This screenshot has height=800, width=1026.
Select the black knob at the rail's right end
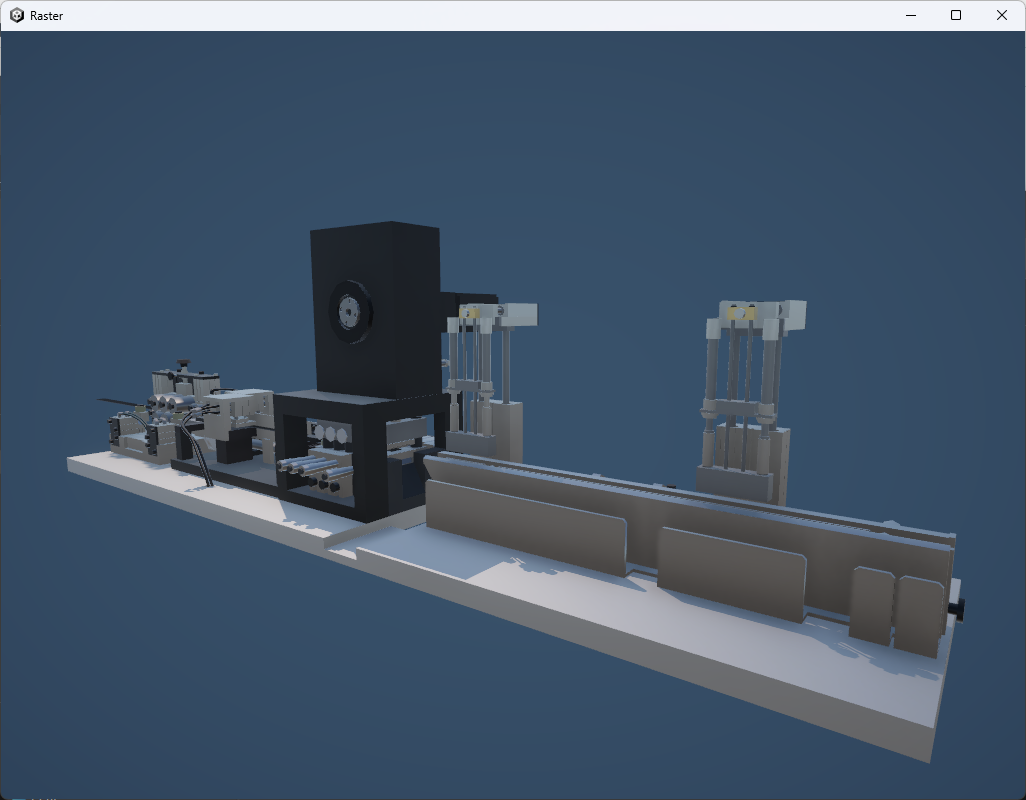961,608
